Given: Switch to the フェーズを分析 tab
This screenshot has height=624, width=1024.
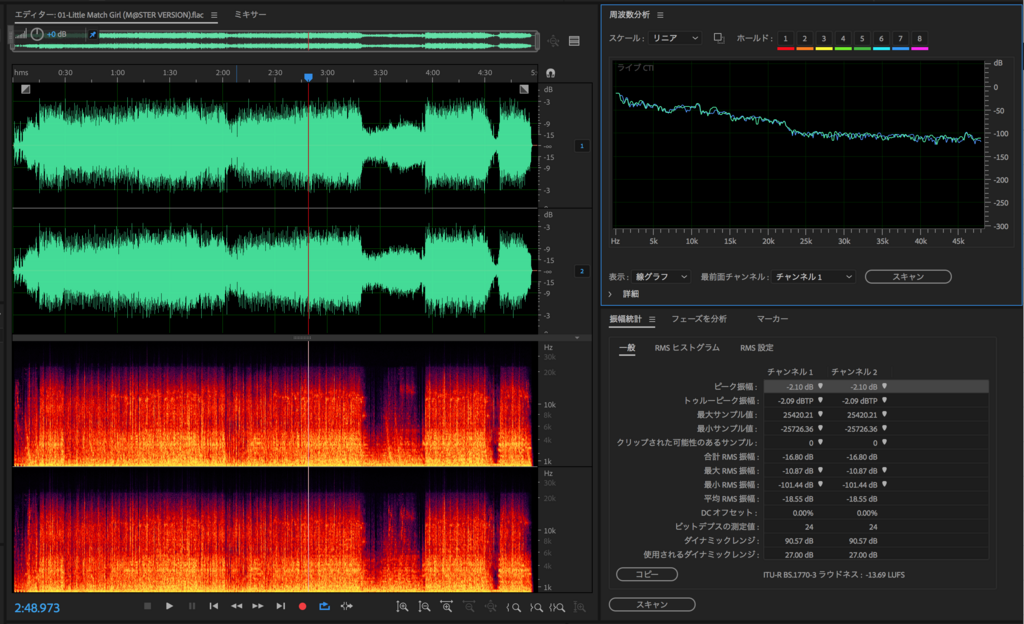Looking at the screenshot, I should (699, 319).
